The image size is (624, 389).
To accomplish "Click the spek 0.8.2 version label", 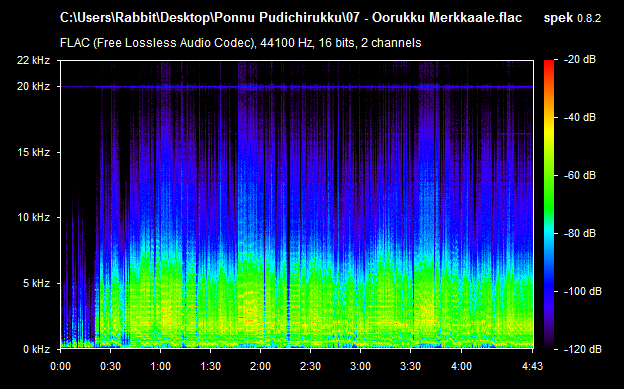I will [x=572, y=18].
